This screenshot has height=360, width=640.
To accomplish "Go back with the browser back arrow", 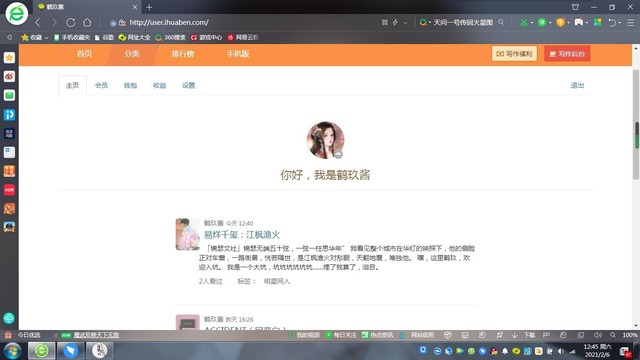I will [x=38, y=22].
